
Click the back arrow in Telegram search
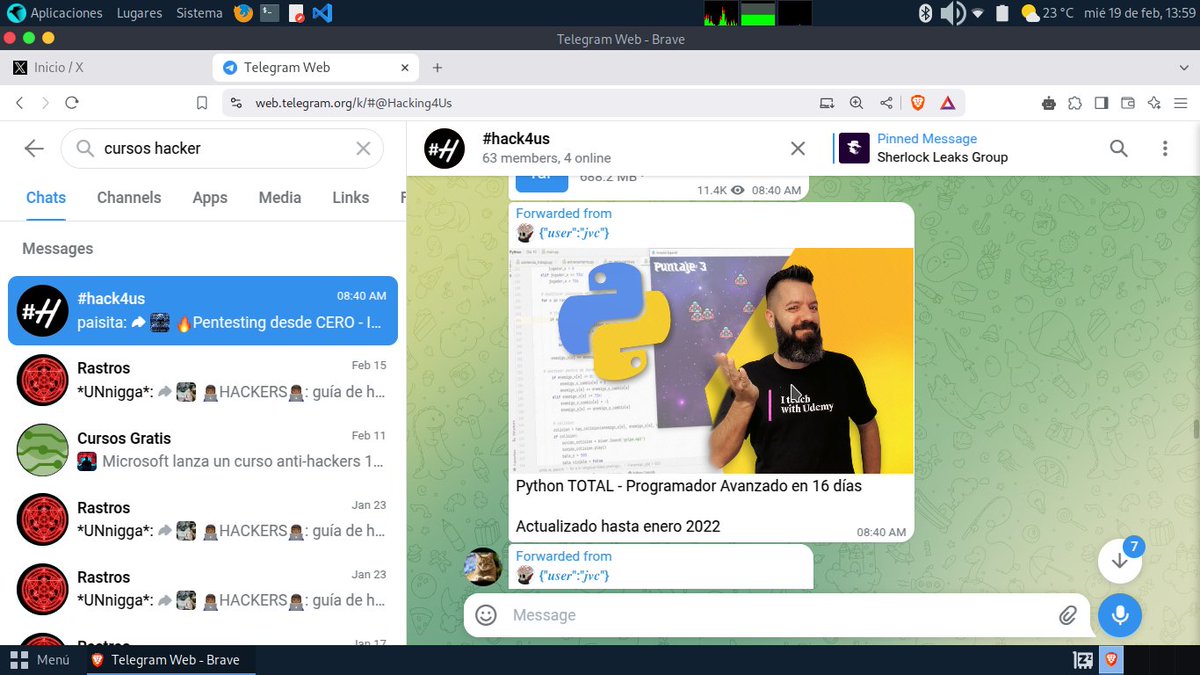34,148
